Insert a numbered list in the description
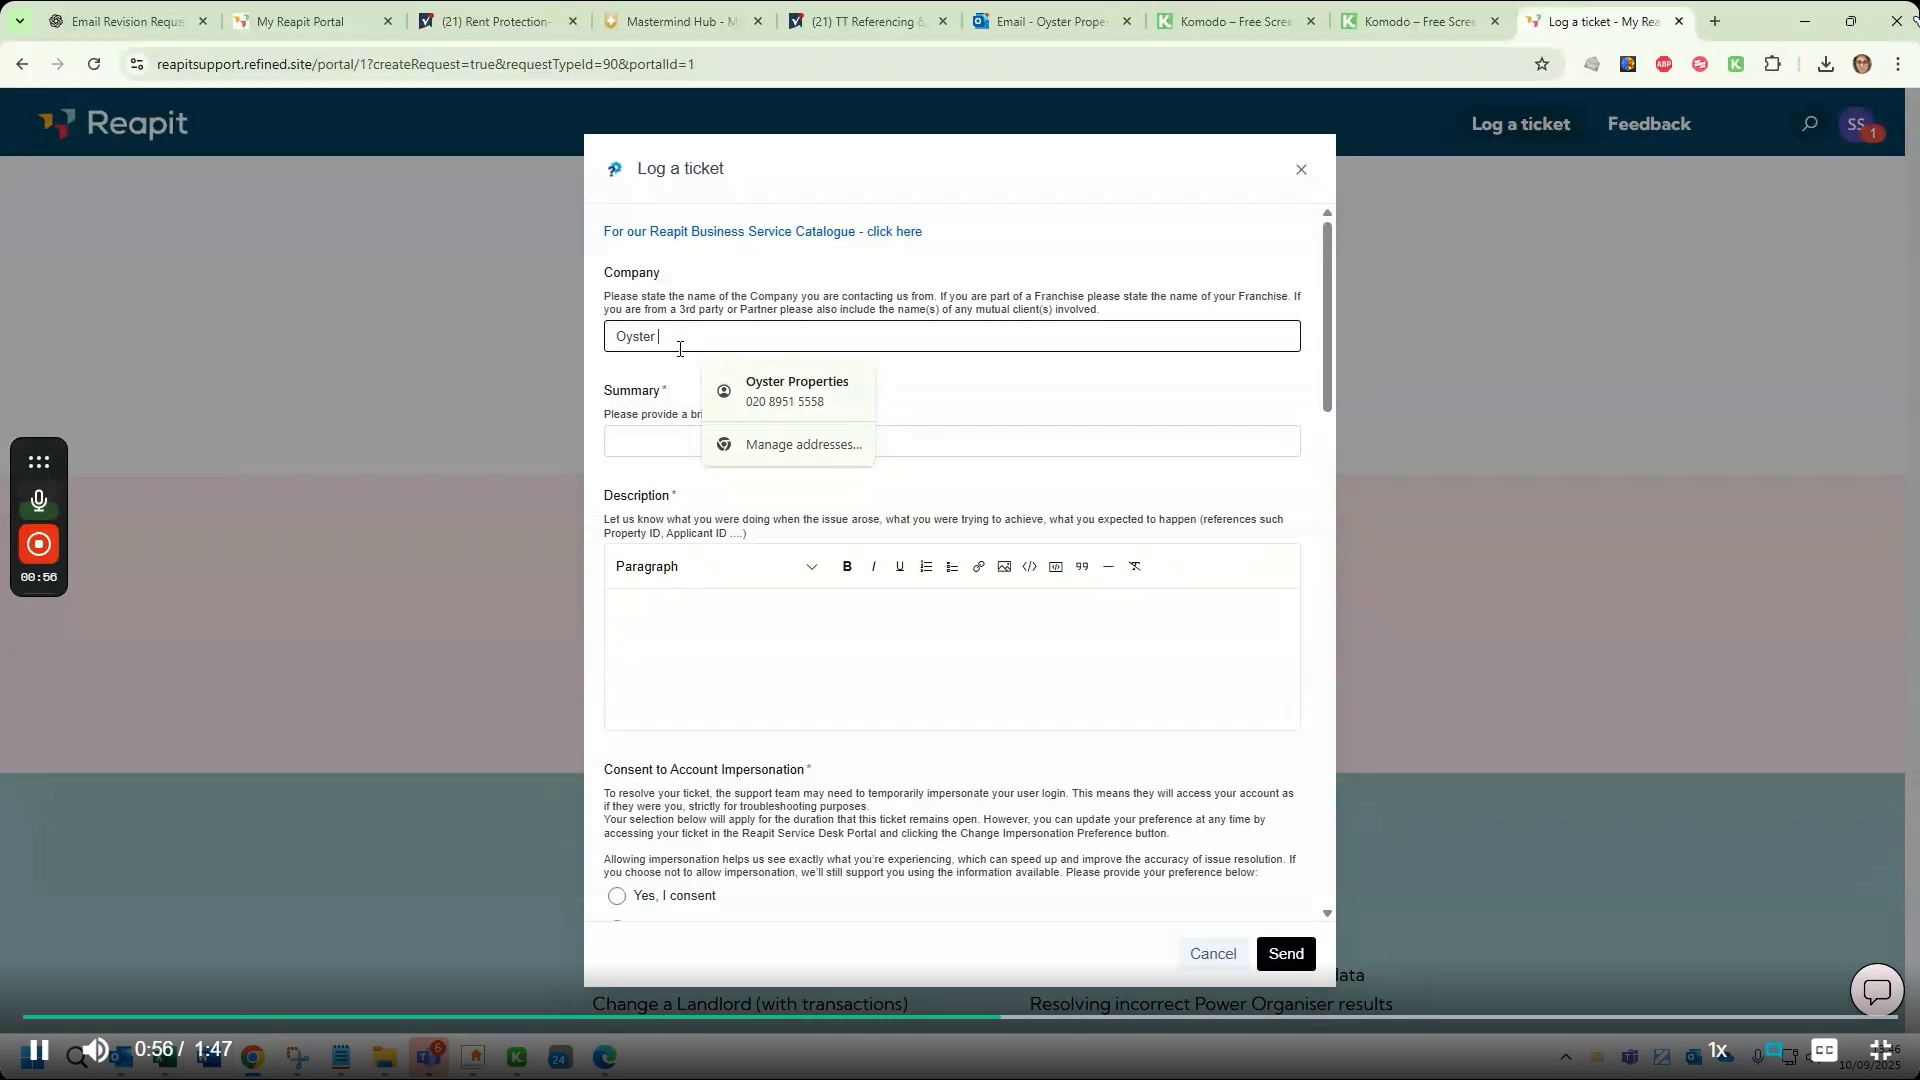Screen dimensions: 1920x1080 pos(925,566)
